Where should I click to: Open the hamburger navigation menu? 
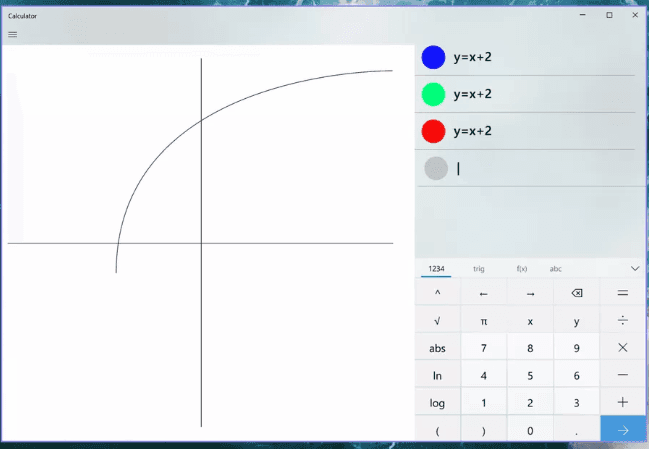12,35
